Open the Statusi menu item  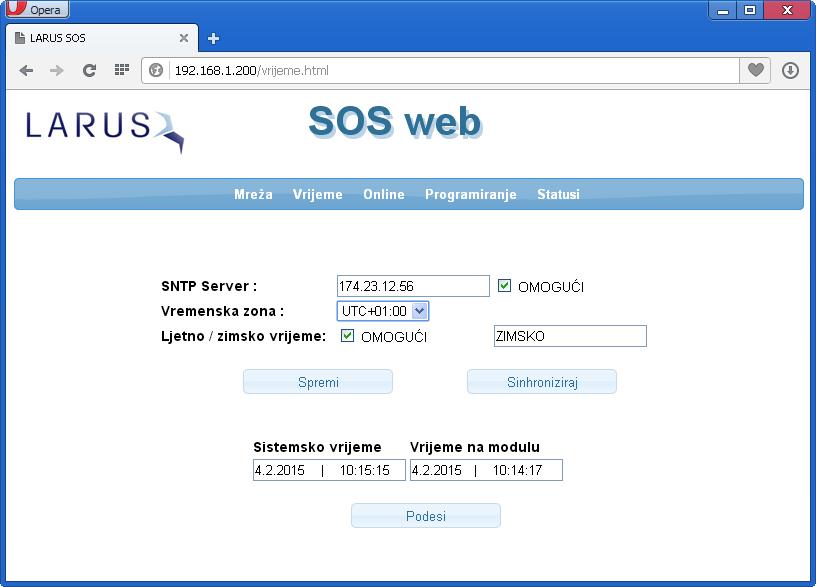click(558, 194)
